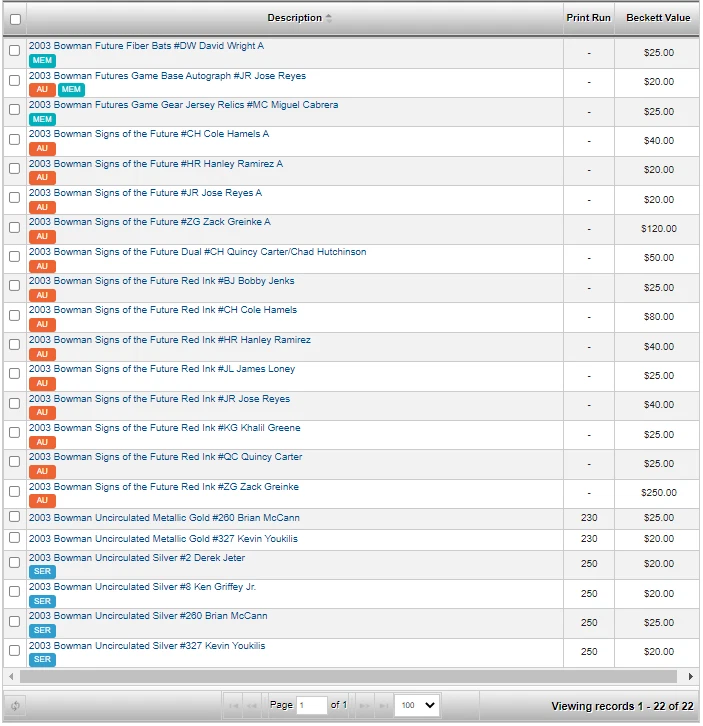Click left arrow of horizontal scrollbar

pos(11,676)
